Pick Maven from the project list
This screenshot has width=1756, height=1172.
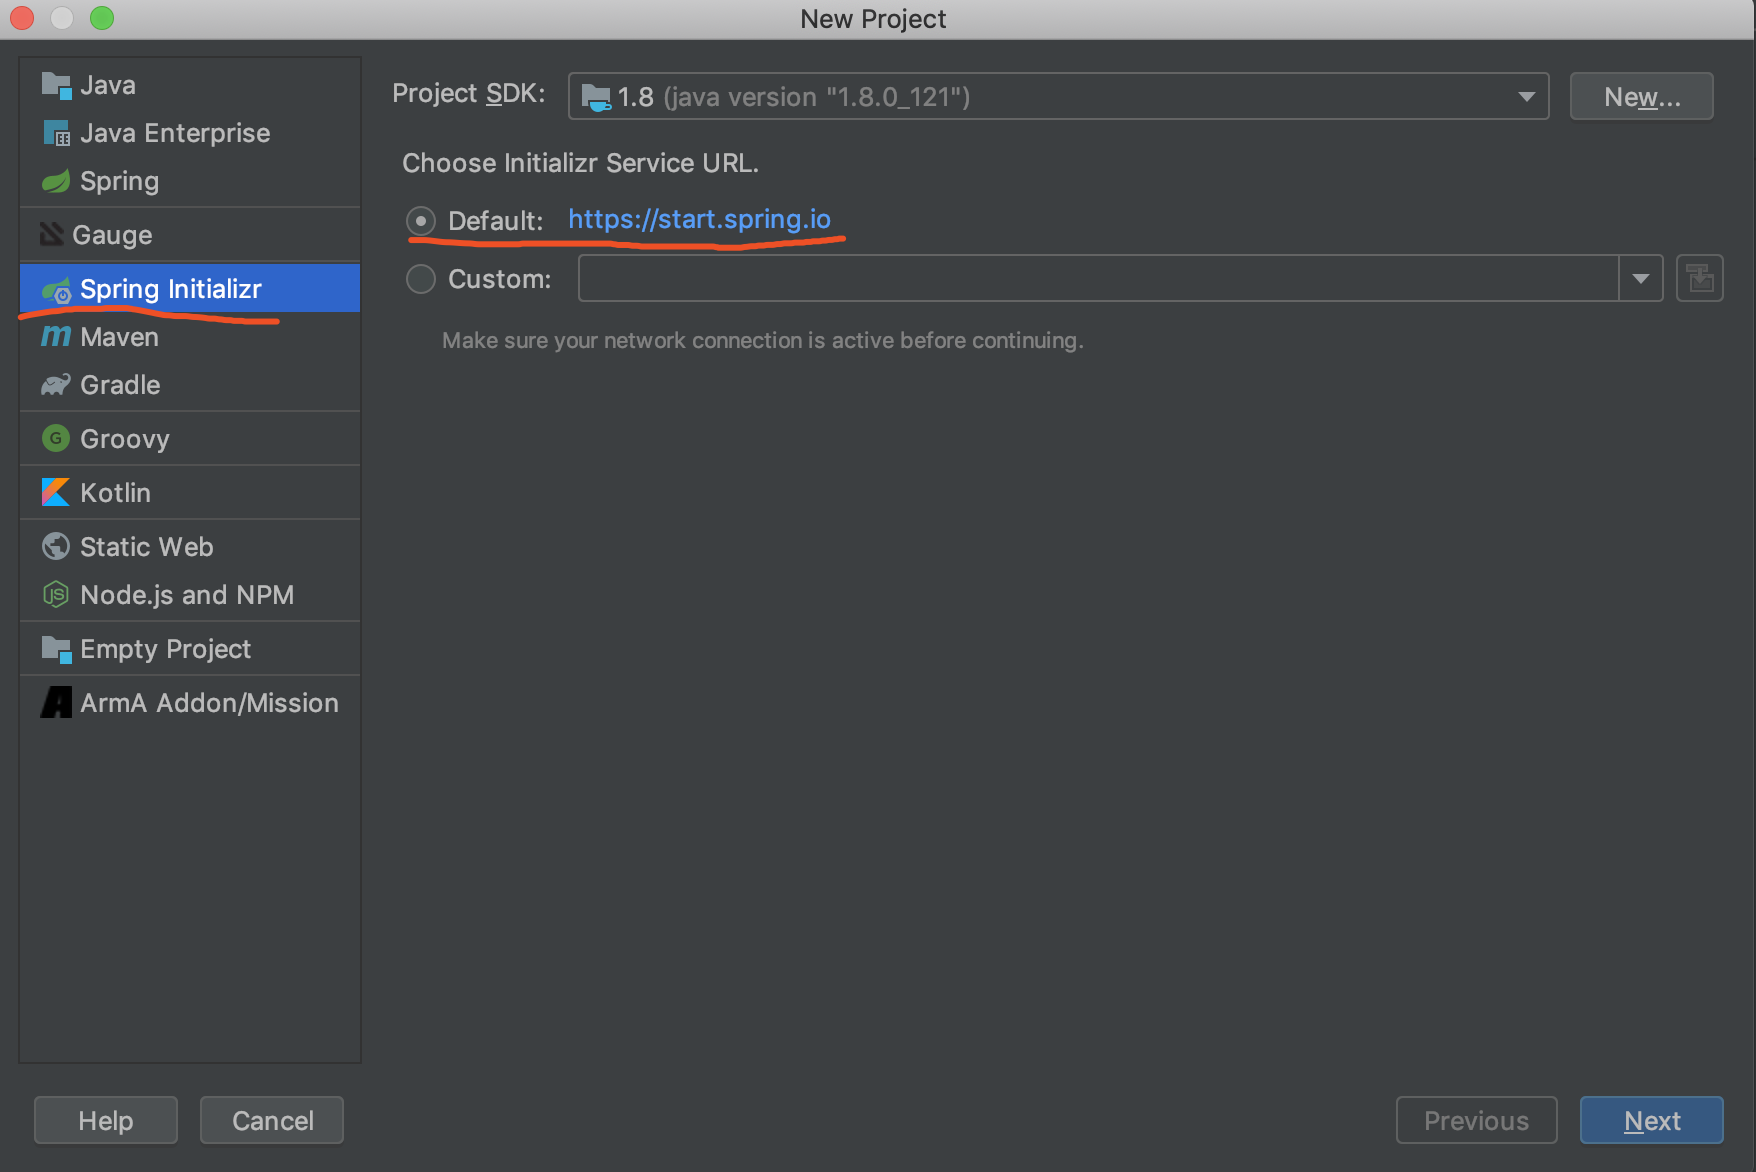tap(190, 337)
